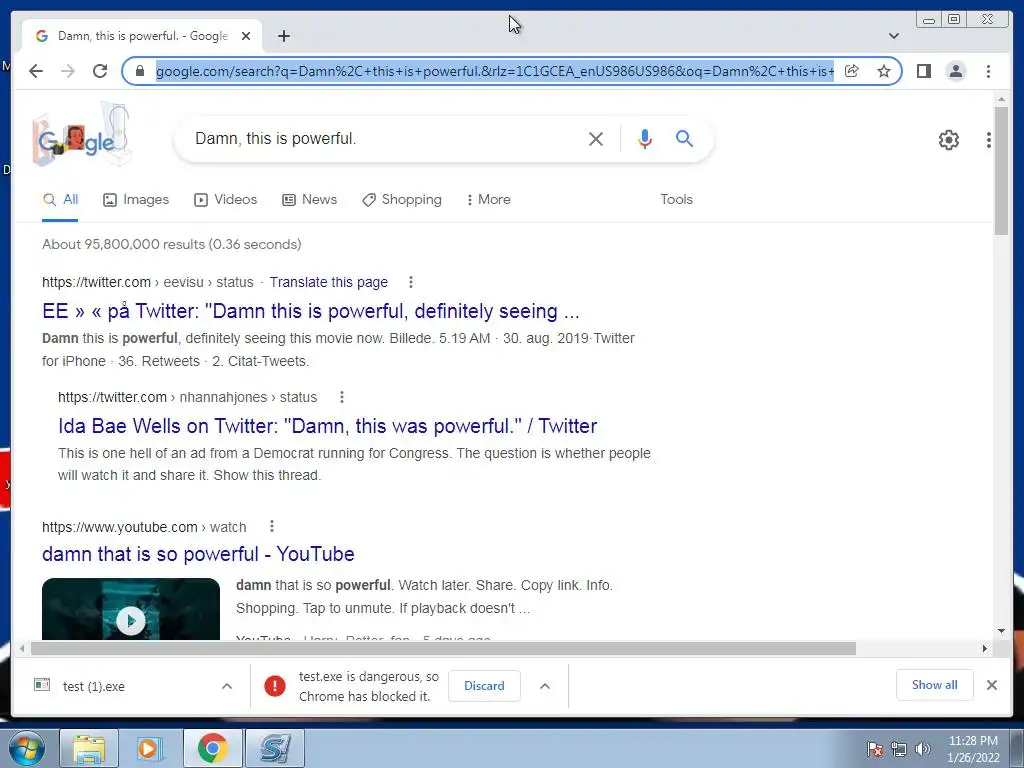Close the Google search tab

point(246,36)
